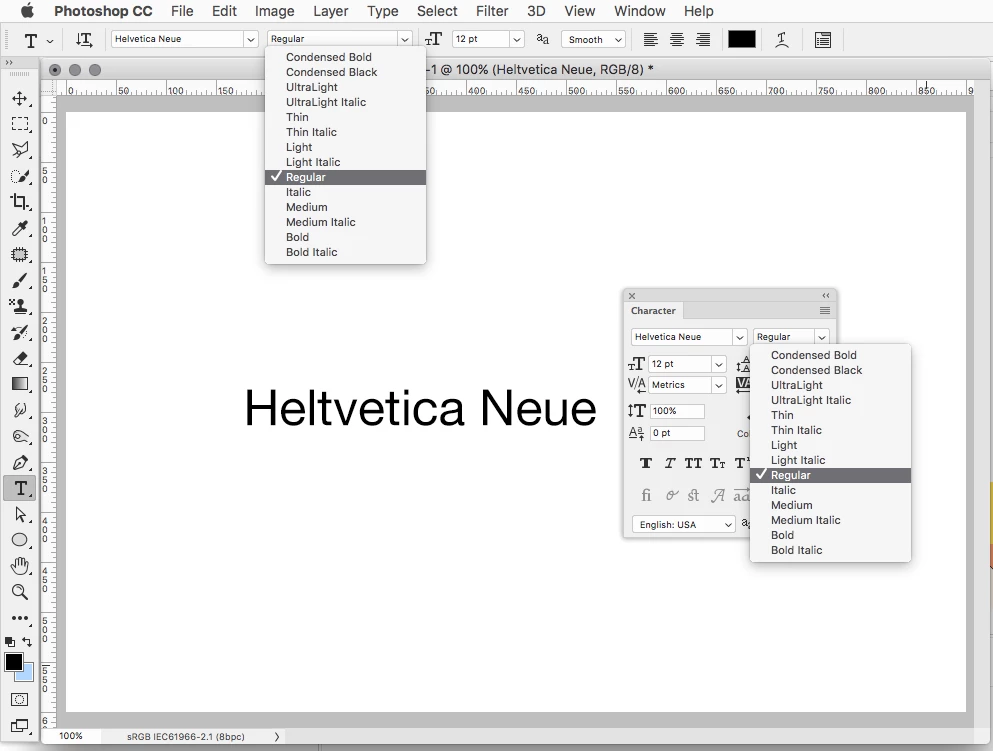Select the Brush tool
The image size is (993, 751).
click(20, 281)
